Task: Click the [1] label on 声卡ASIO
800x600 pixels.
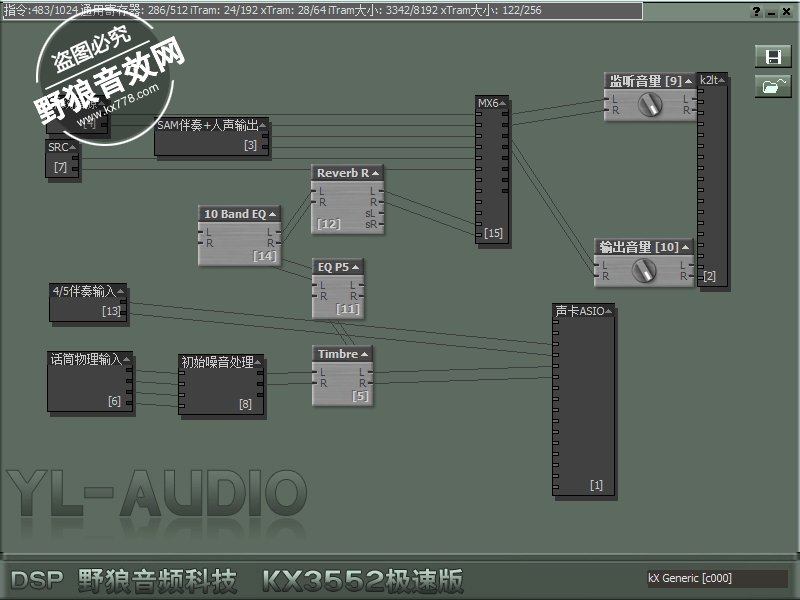Action: pyautogui.click(x=596, y=485)
